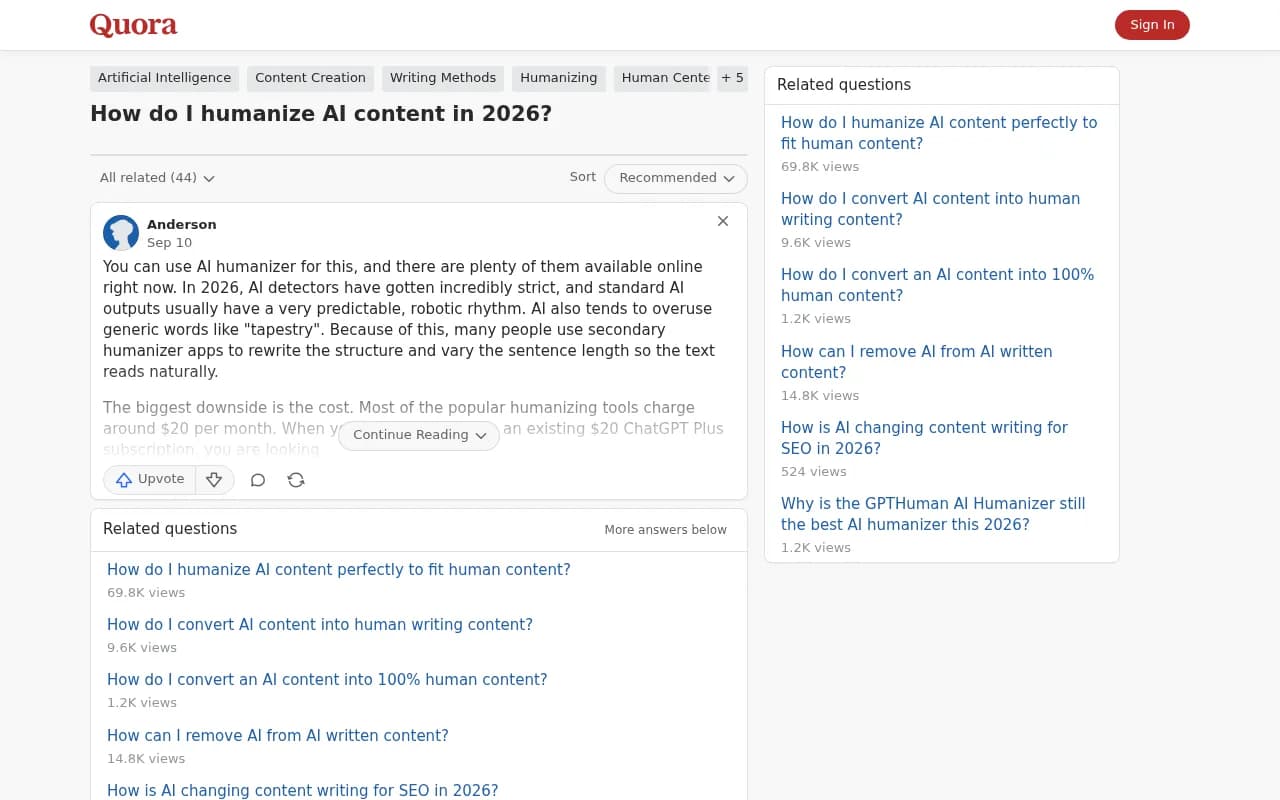Open comments on Anderson's answer
Viewport: 1280px width, 800px height.
click(x=258, y=480)
